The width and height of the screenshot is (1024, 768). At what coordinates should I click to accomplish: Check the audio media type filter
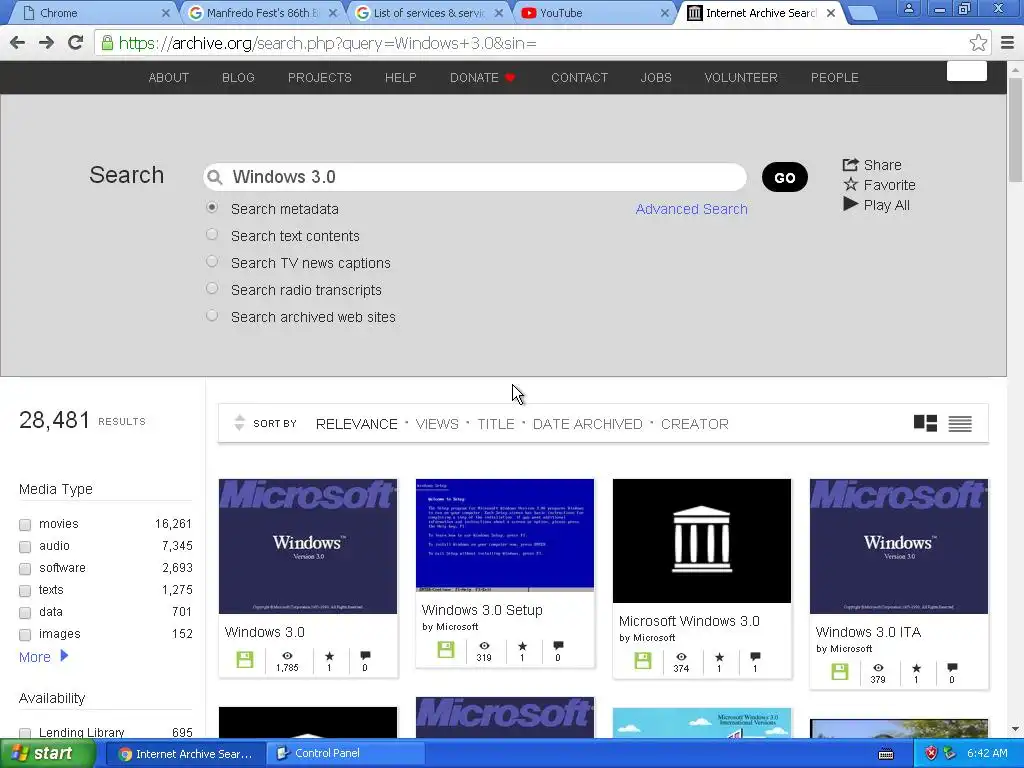tap(25, 547)
